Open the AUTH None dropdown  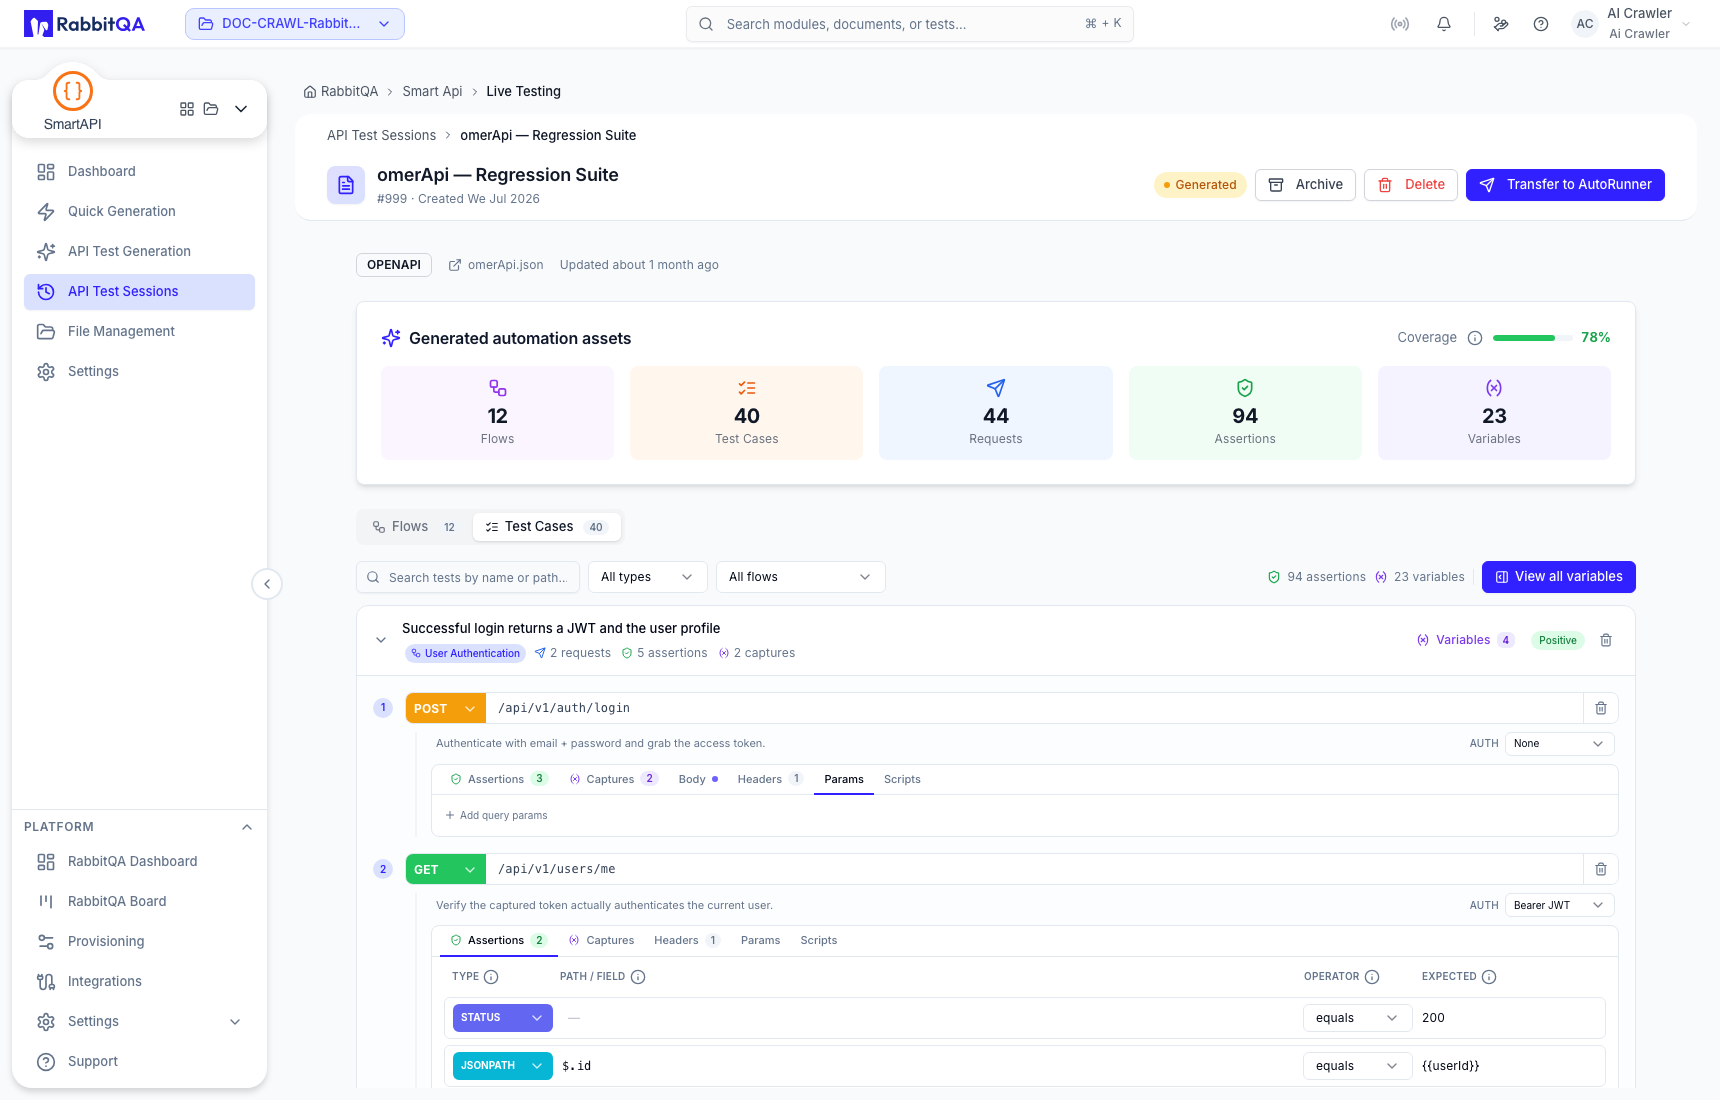(1559, 743)
